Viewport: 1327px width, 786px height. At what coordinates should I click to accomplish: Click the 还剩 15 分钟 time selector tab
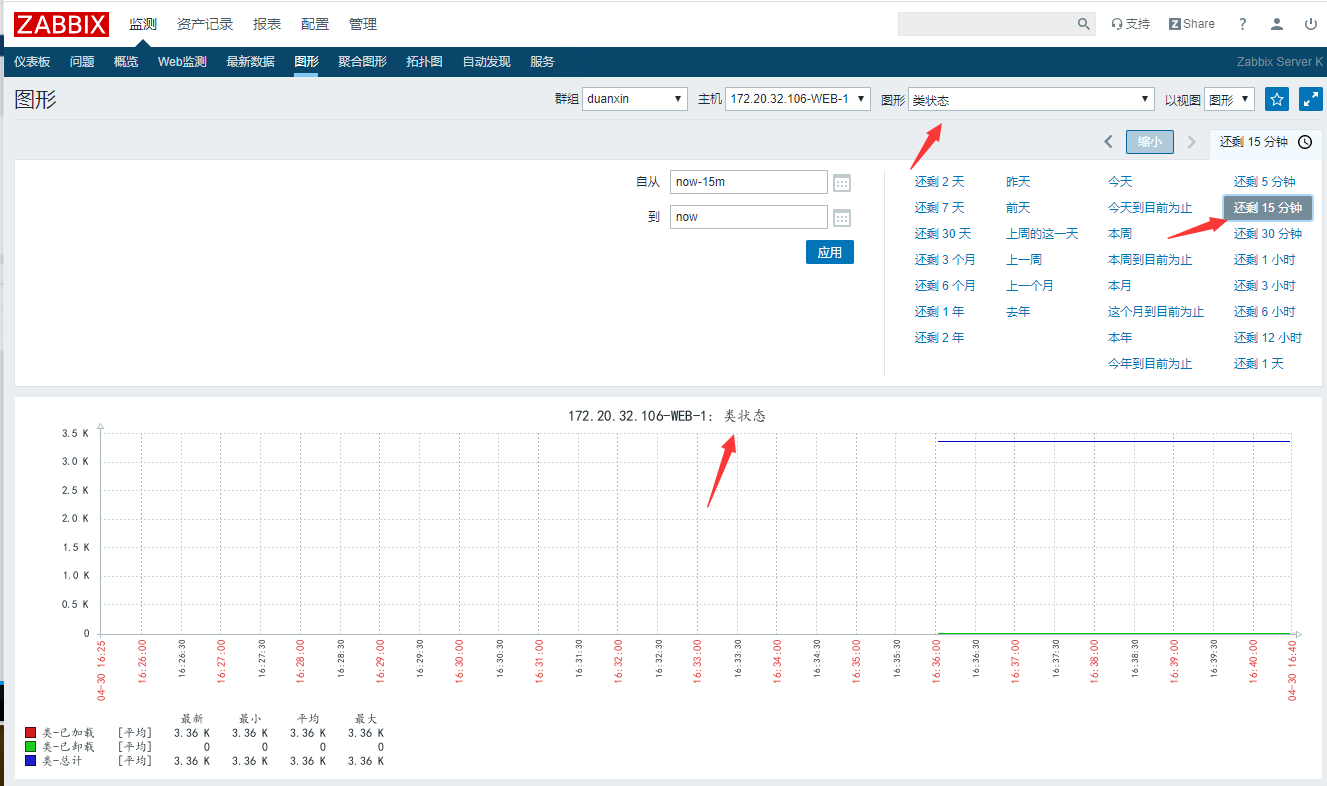[x=1265, y=143]
